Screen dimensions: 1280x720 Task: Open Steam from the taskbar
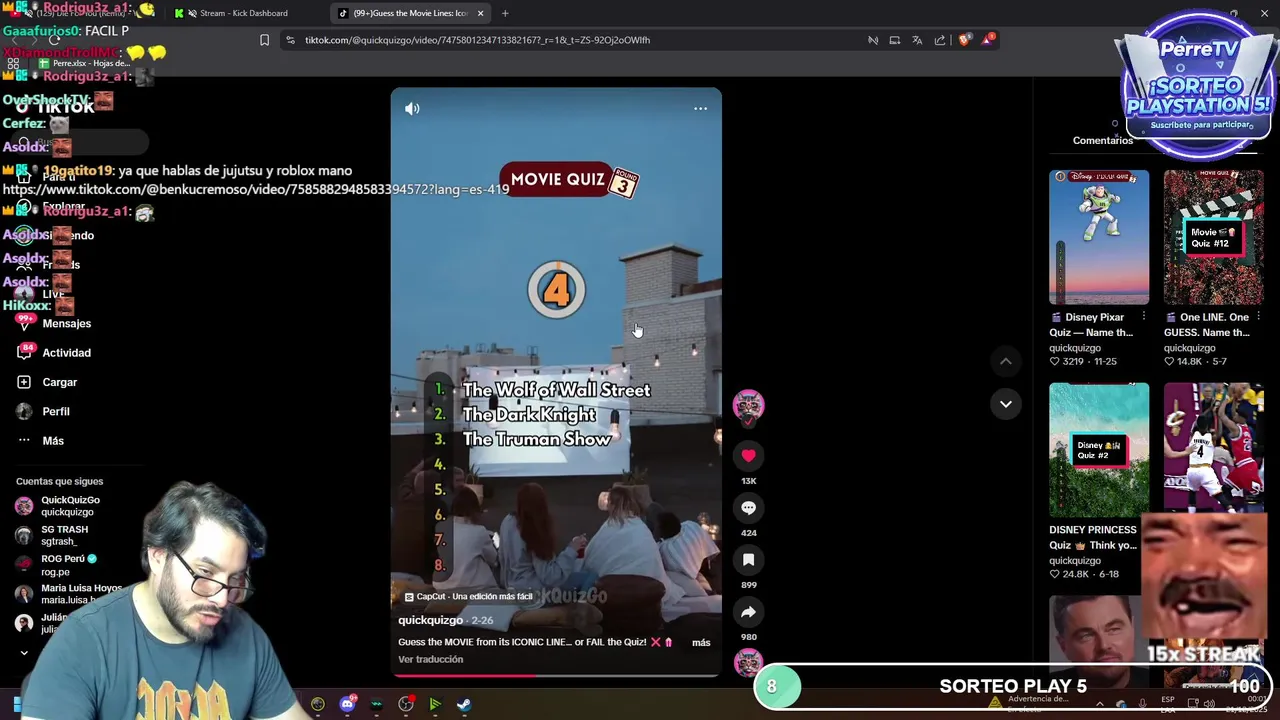click(465, 704)
